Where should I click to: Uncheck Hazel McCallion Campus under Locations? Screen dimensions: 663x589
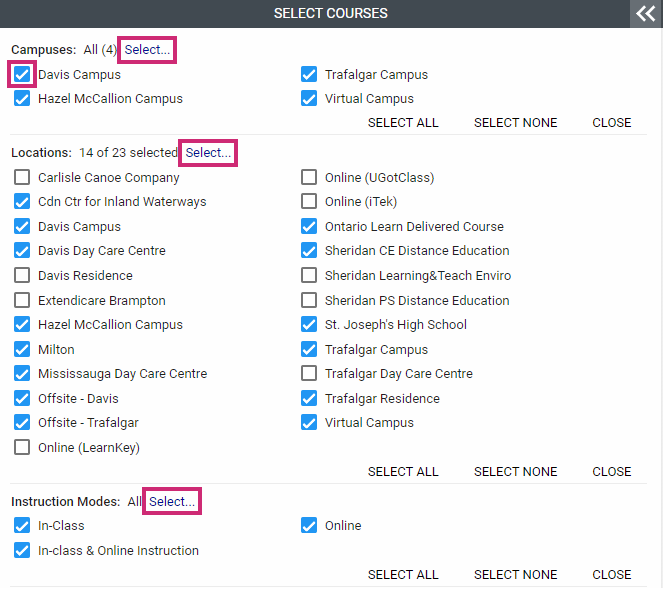[22, 325]
